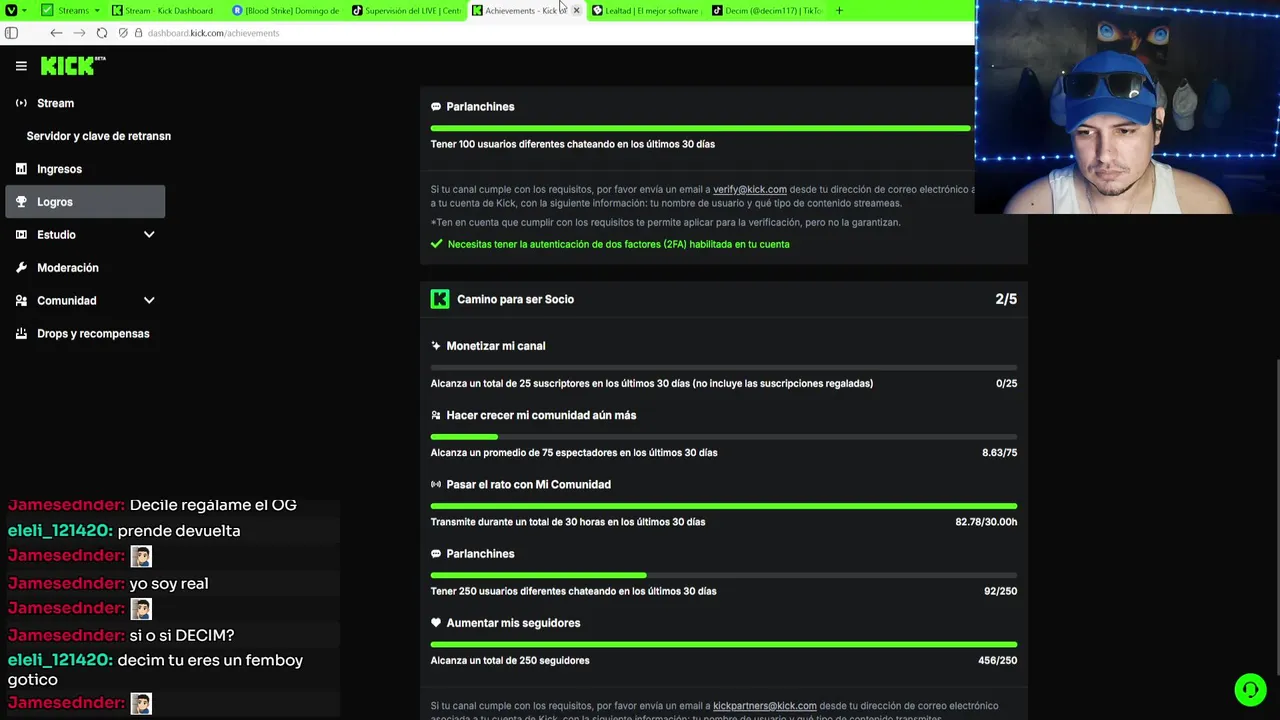This screenshot has width=1280, height=720.
Task: Click the 2/5 Socio progress counter
Action: click(x=1006, y=299)
